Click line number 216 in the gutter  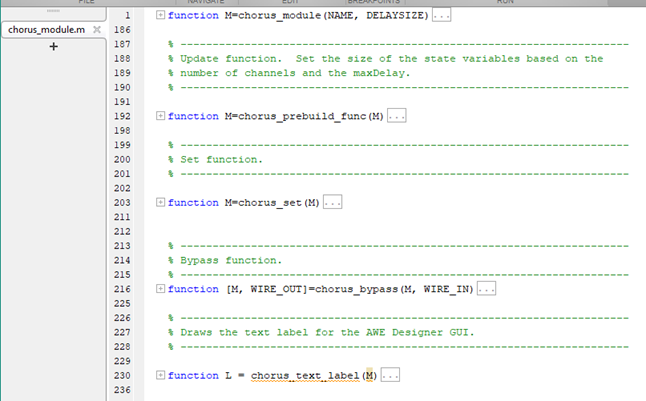(122, 289)
